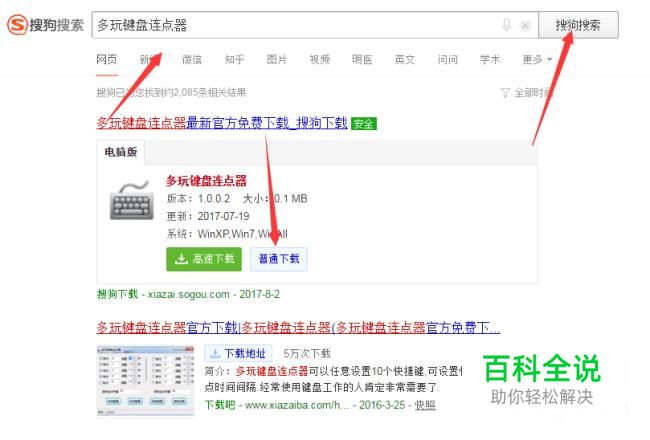Click the 系统: WinXP,Win7 text line

[x=227, y=234]
